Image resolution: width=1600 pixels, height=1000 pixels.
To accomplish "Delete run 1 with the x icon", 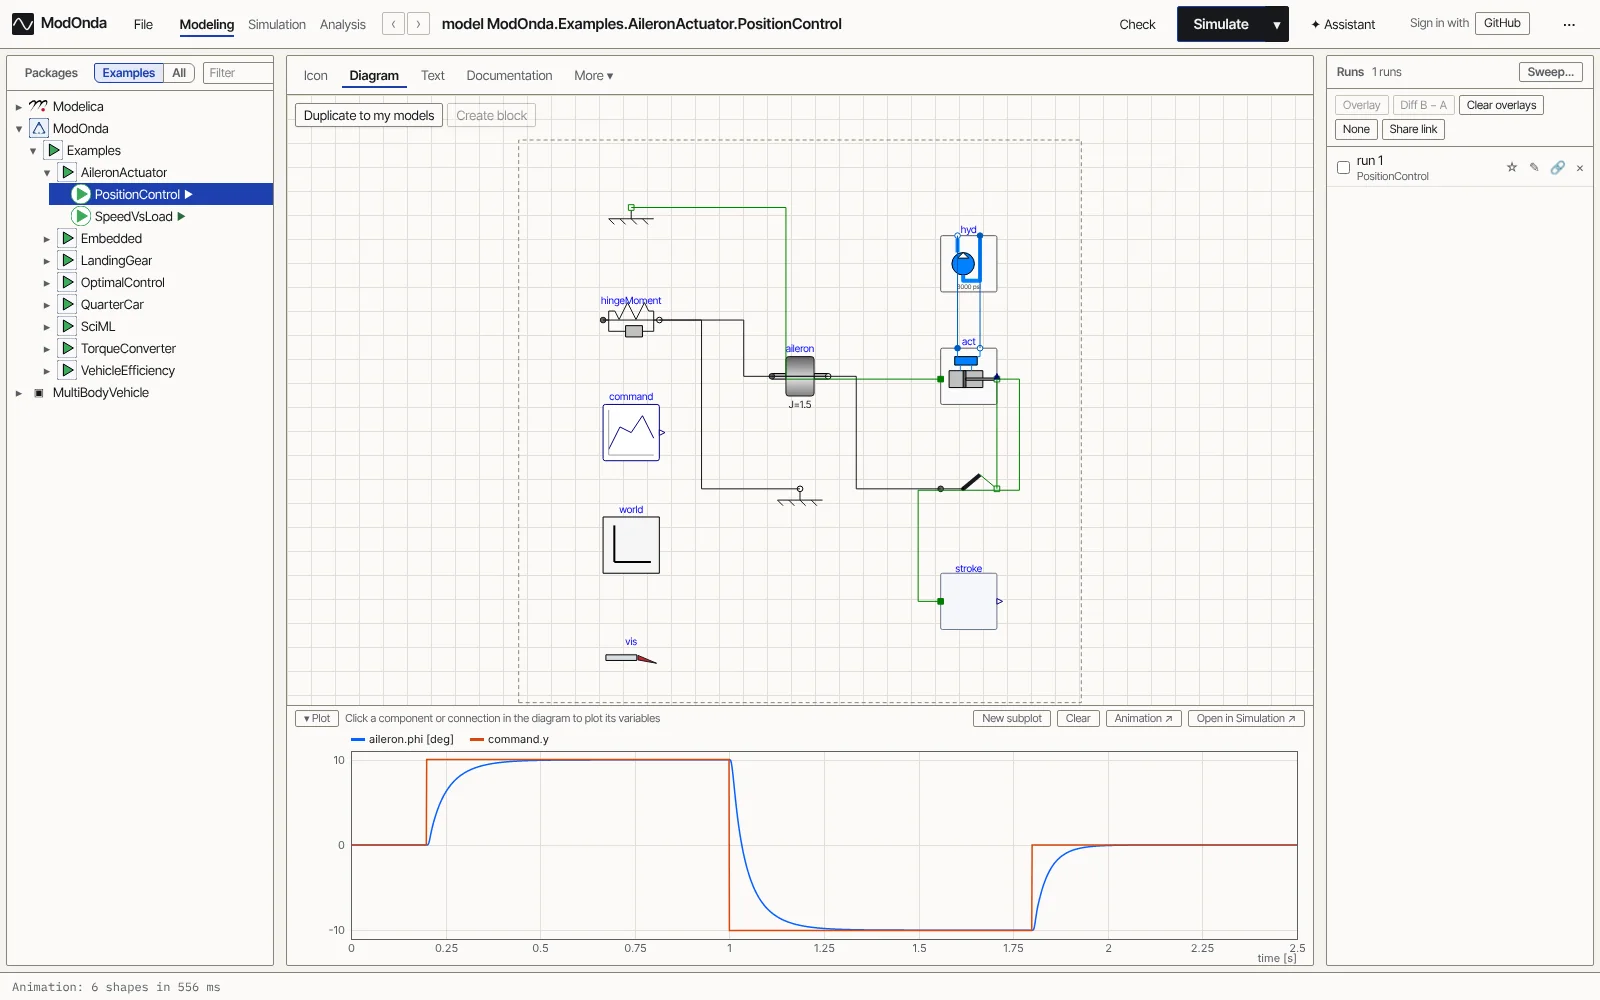I will 1580,168.
